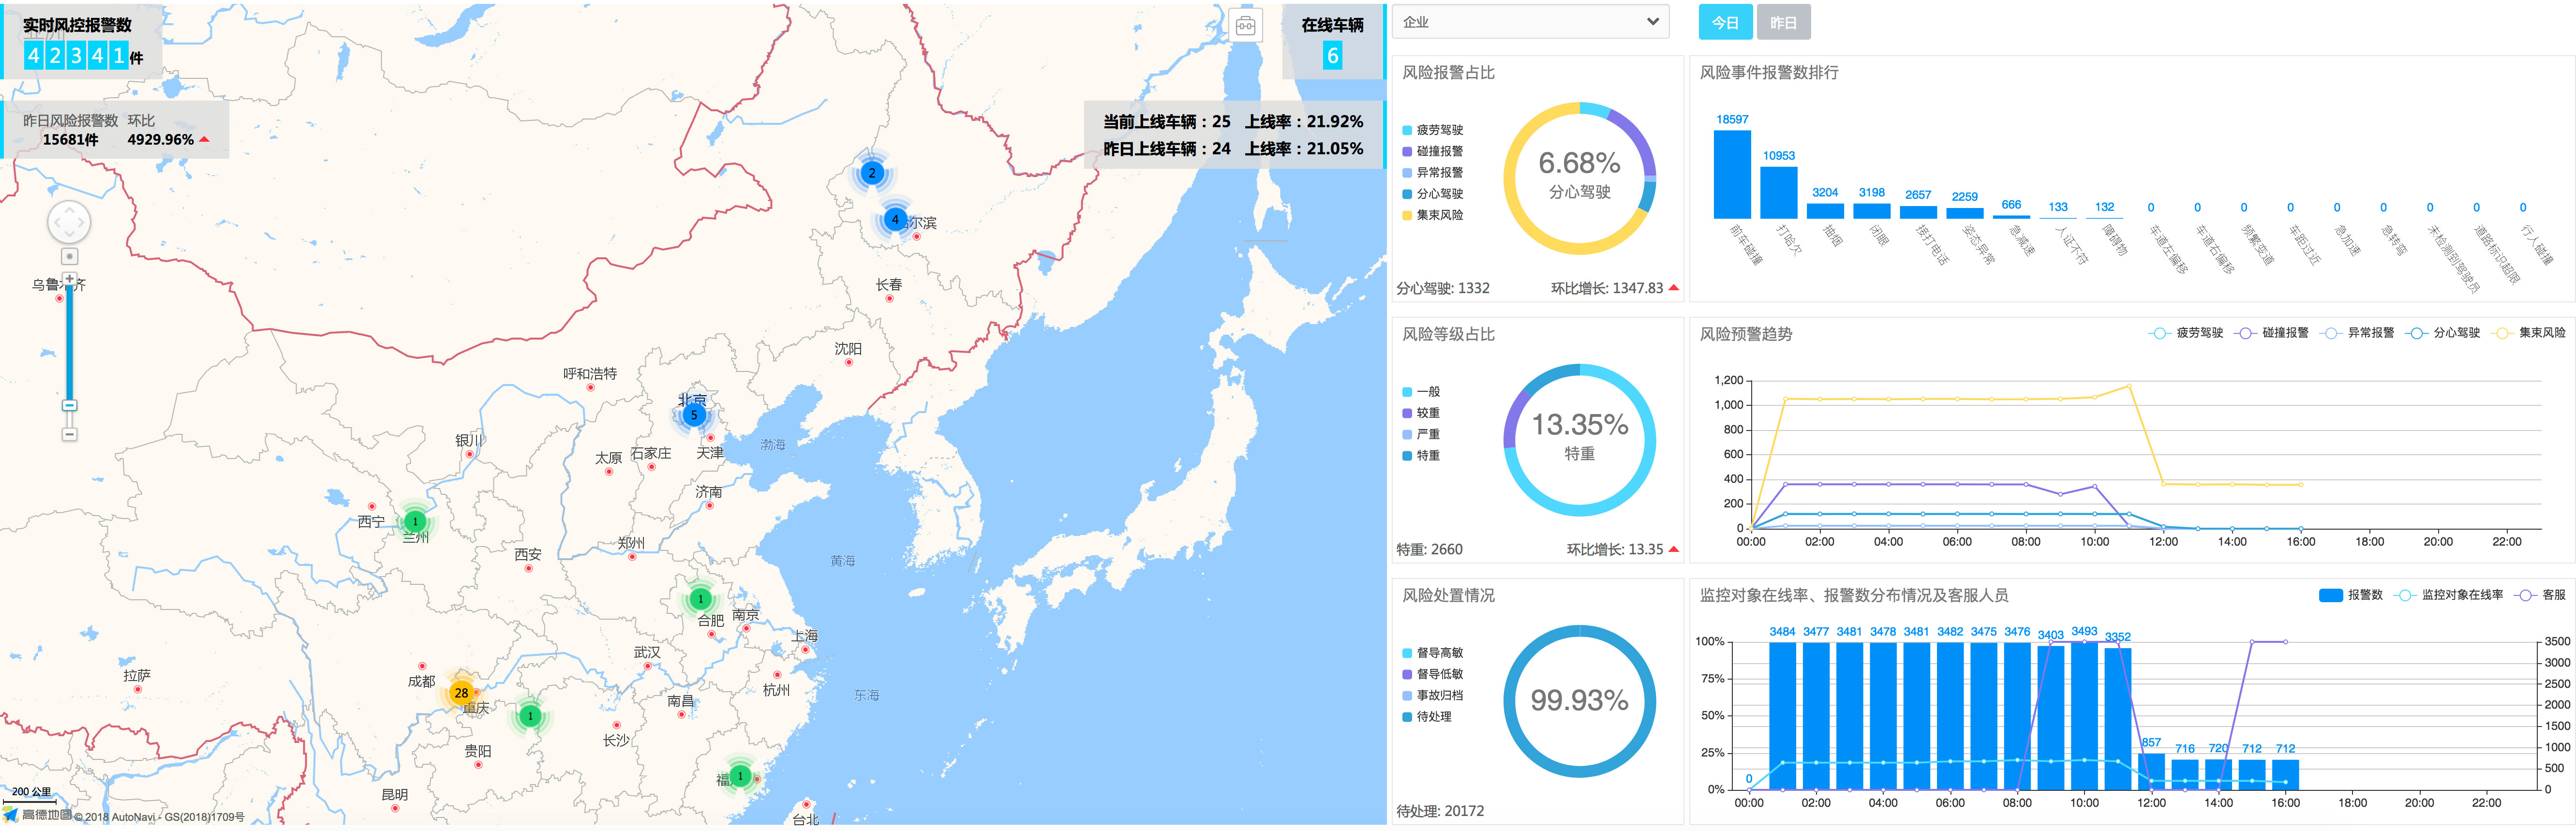Toggle 报警数 series in bottom chart legend
This screenshot has height=831, width=2576.
click(2351, 595)
